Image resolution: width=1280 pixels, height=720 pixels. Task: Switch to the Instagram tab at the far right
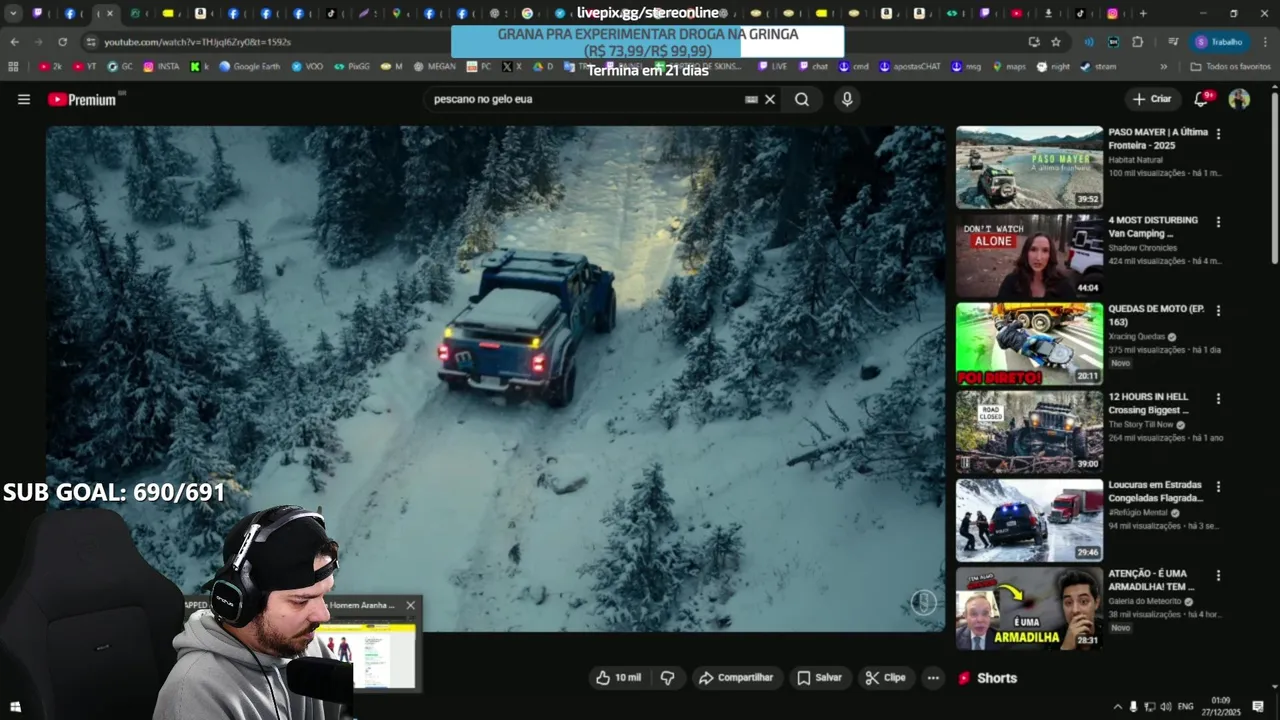click(1113, 13)
